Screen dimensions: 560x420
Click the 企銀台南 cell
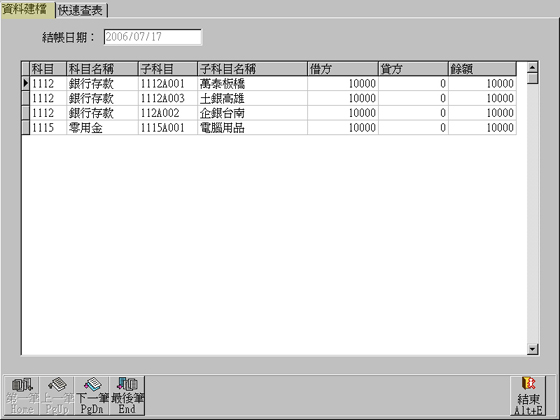252,113
